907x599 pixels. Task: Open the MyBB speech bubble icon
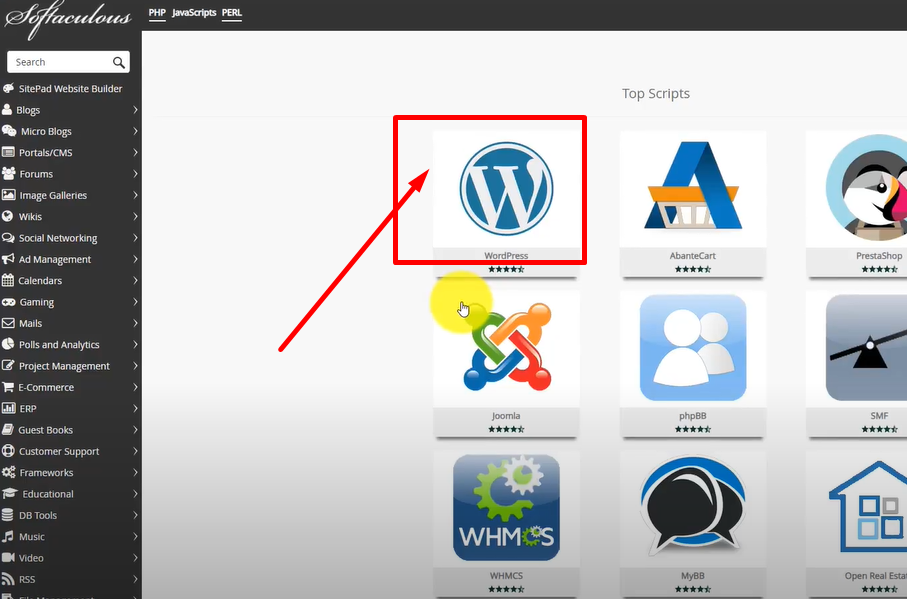693,506
